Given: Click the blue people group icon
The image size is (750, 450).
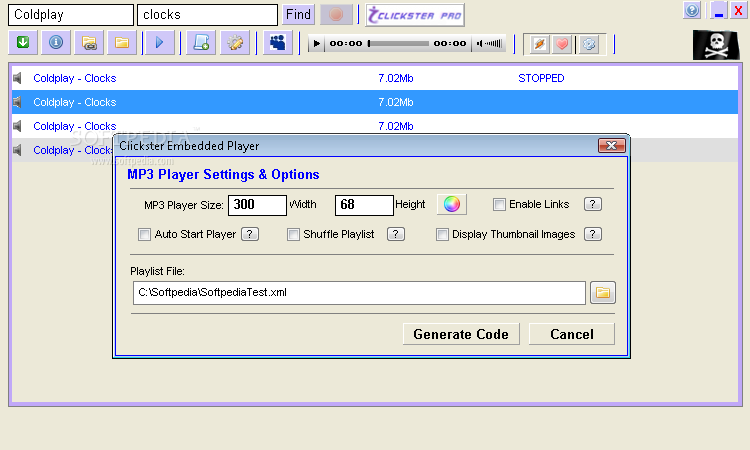Looking at the screenshot, I should coord(278,43).
